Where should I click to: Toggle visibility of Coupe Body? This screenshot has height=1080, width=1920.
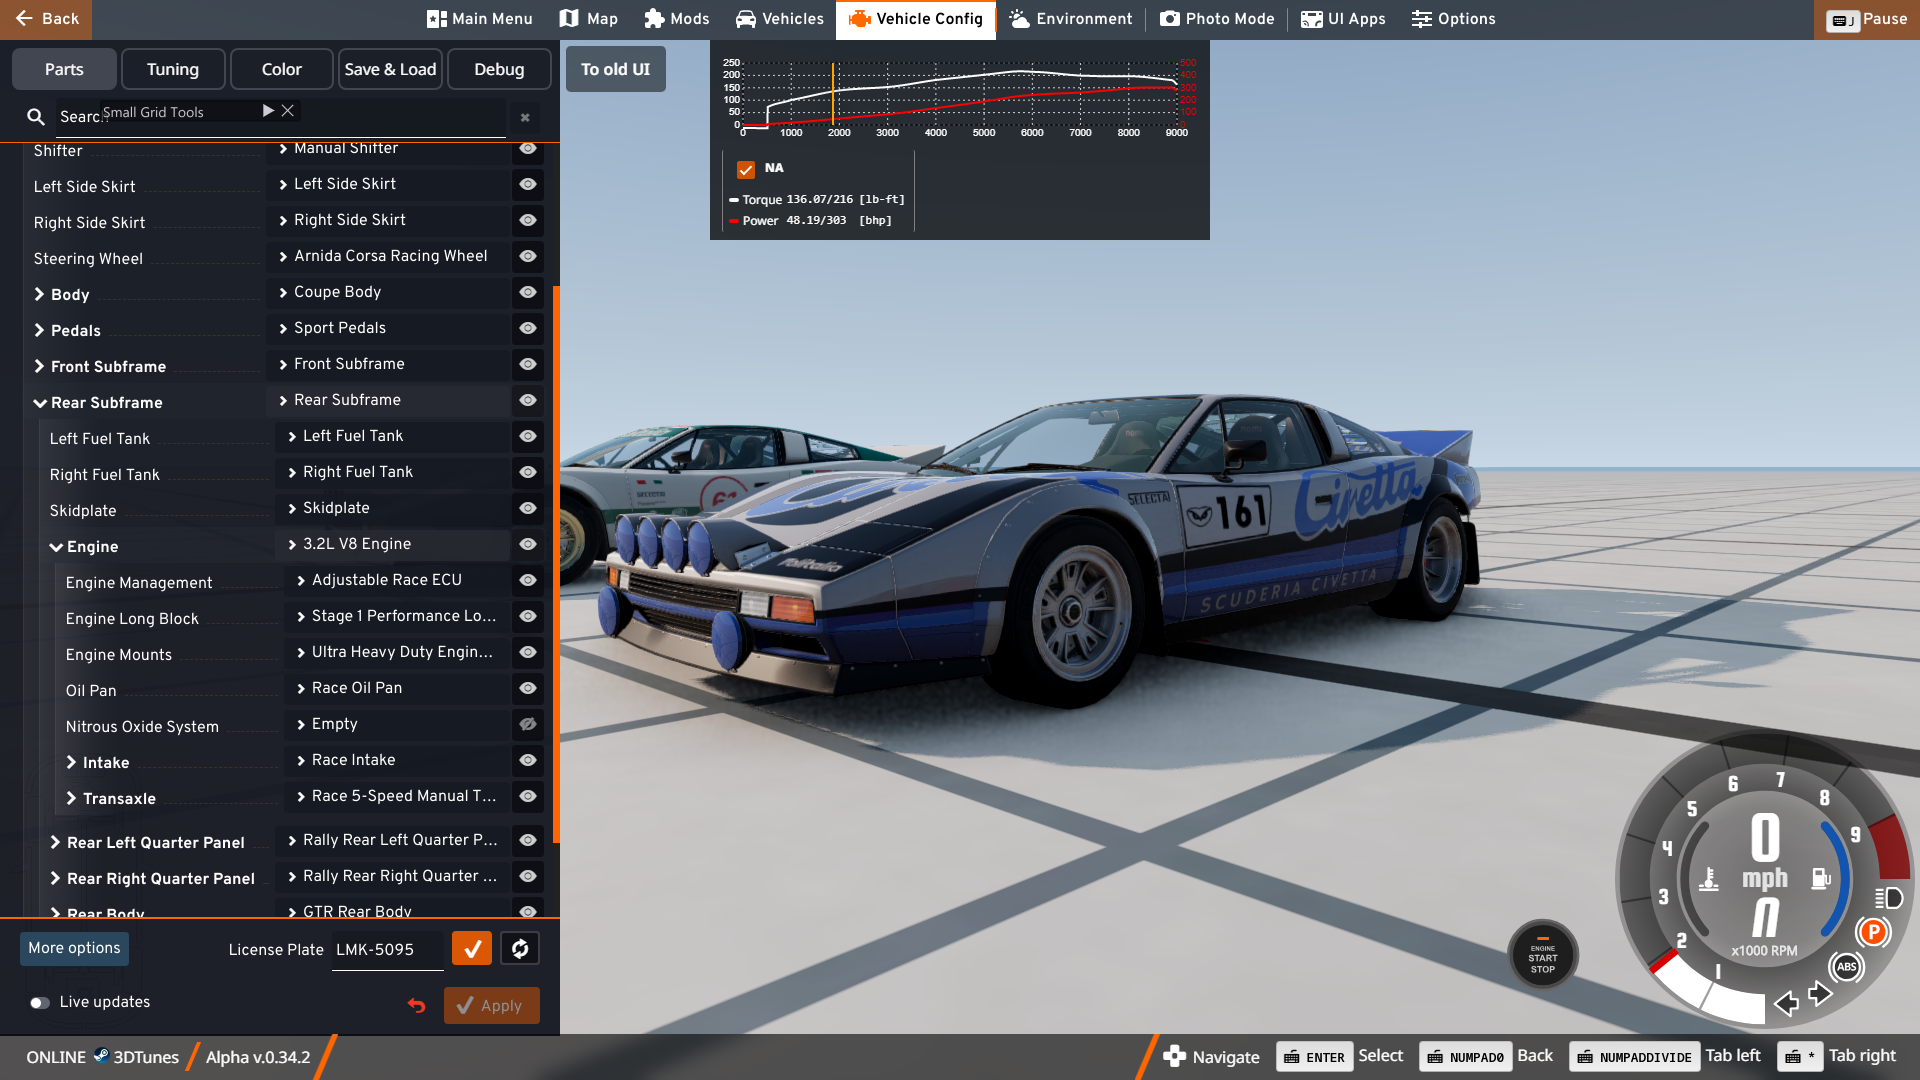click(x=528, y=292)
